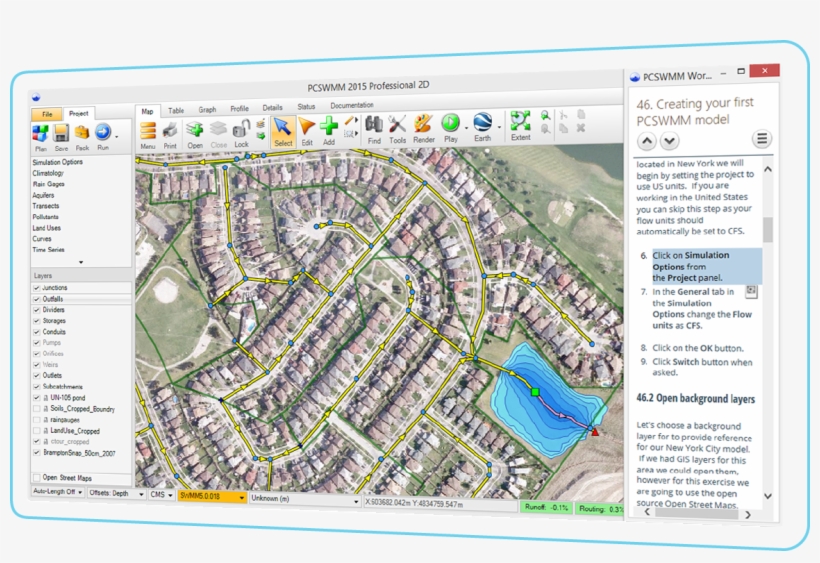Open Transects in Project panel
Screen dimensions: 820x563
pyautogui.click(x=46, y=206)
